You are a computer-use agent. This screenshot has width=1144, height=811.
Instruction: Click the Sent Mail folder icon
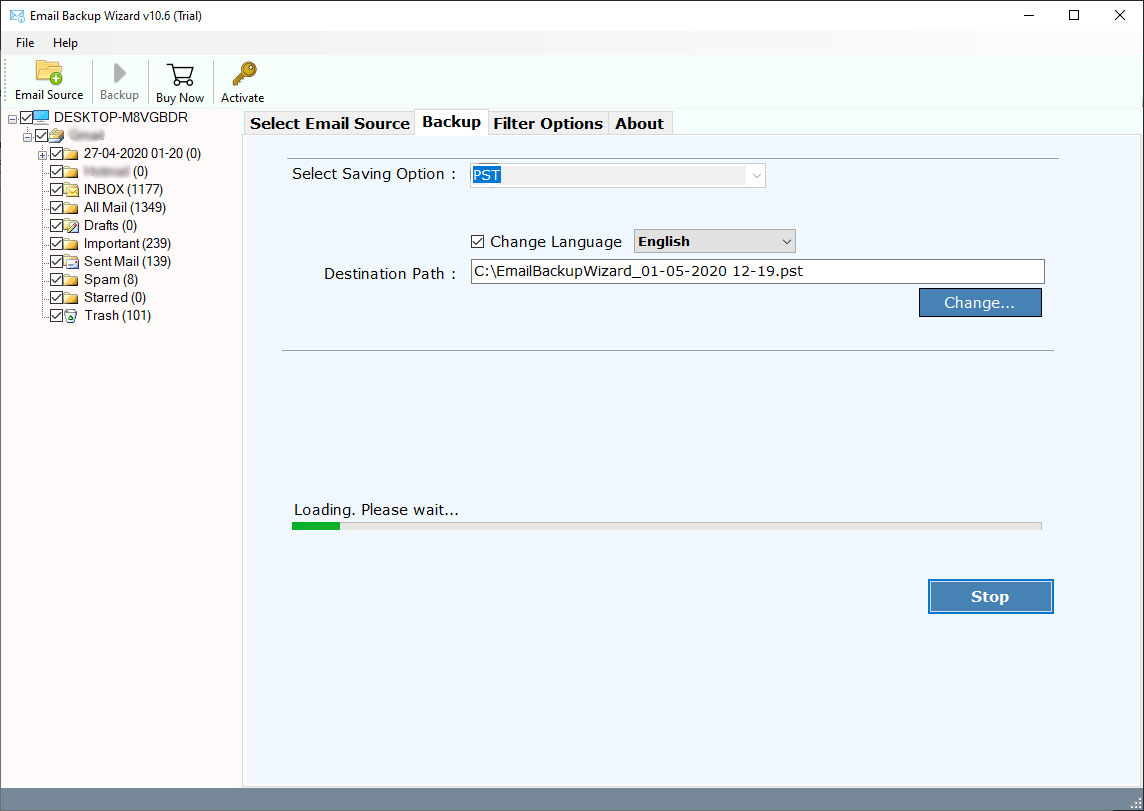point(71,262)
